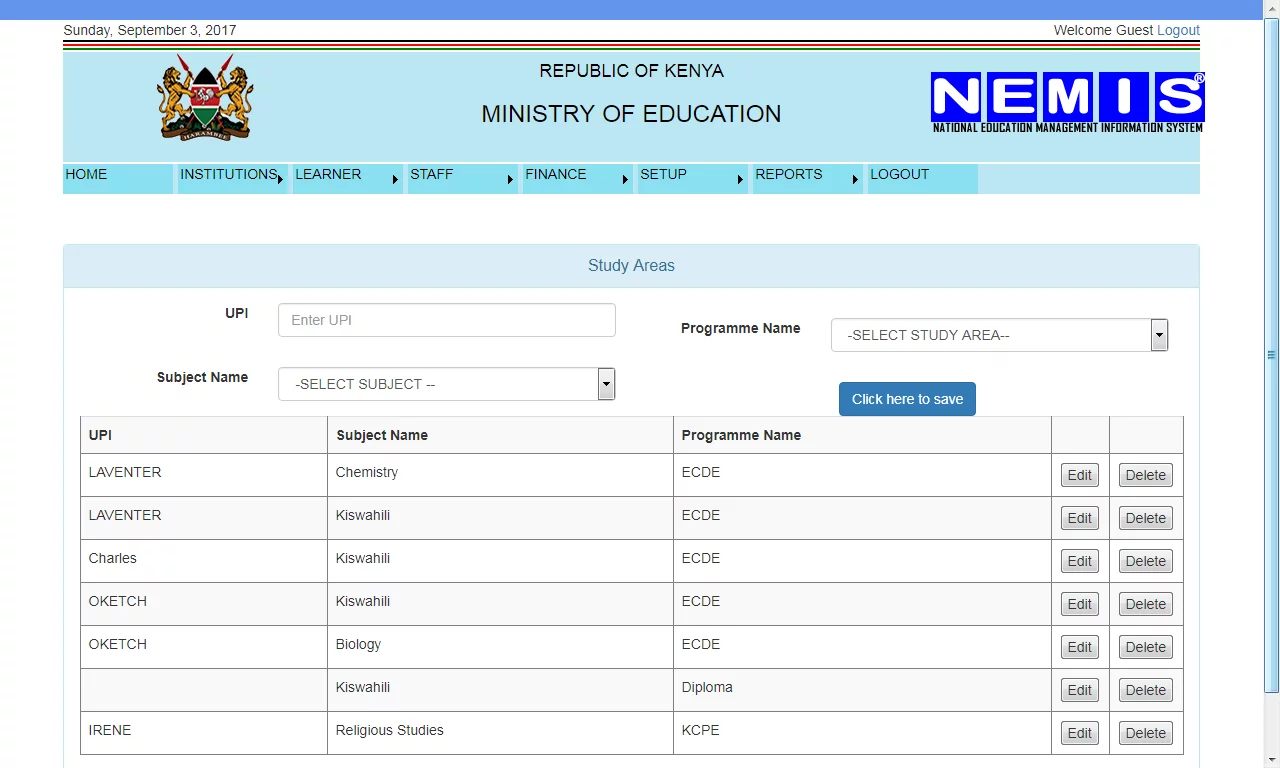
Task: Click the Logout link beside Welcome Guest
Action: pos(1178,30)
